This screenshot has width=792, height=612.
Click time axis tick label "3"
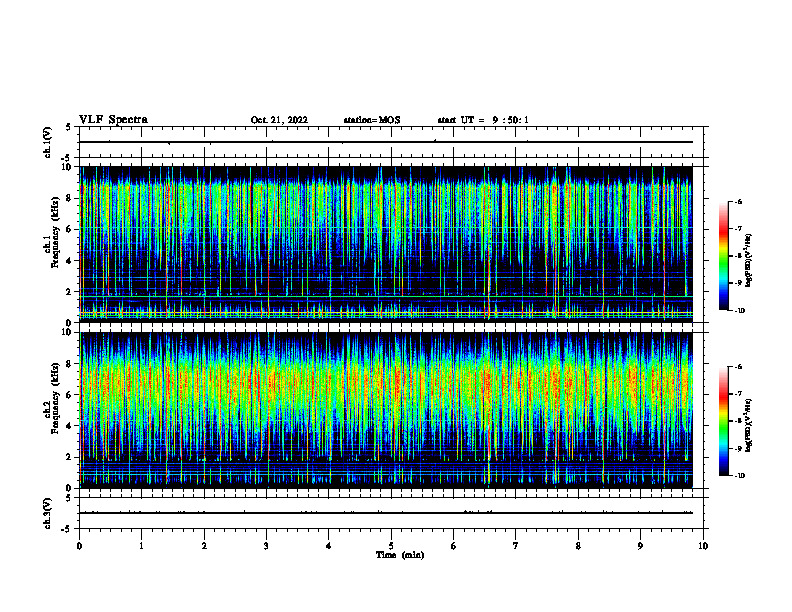(x=266, y=546)
